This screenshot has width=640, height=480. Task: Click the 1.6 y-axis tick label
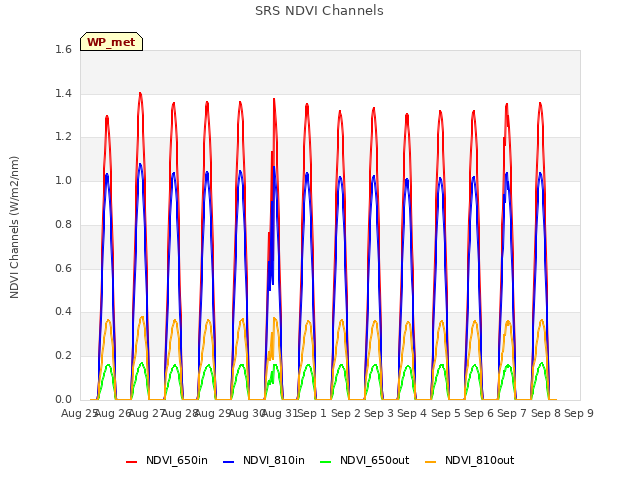coord(63,49)
